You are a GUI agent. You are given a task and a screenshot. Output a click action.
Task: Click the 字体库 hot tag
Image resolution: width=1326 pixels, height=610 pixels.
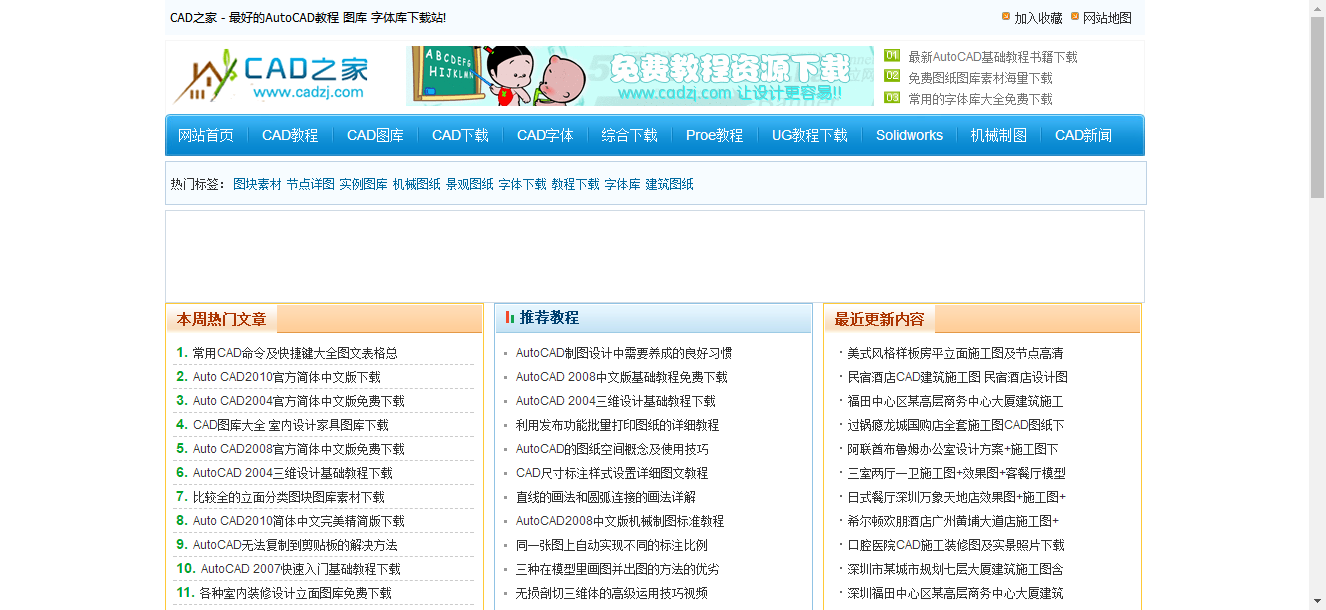click(622, 184)
